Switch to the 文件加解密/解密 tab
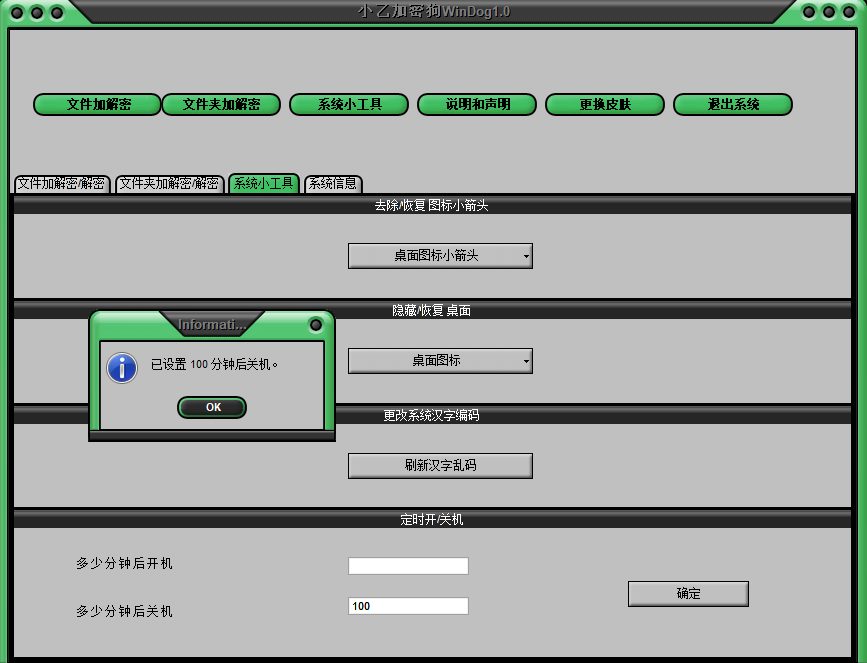Viewport: 867px width, 663px height. (x=62, y=184)
